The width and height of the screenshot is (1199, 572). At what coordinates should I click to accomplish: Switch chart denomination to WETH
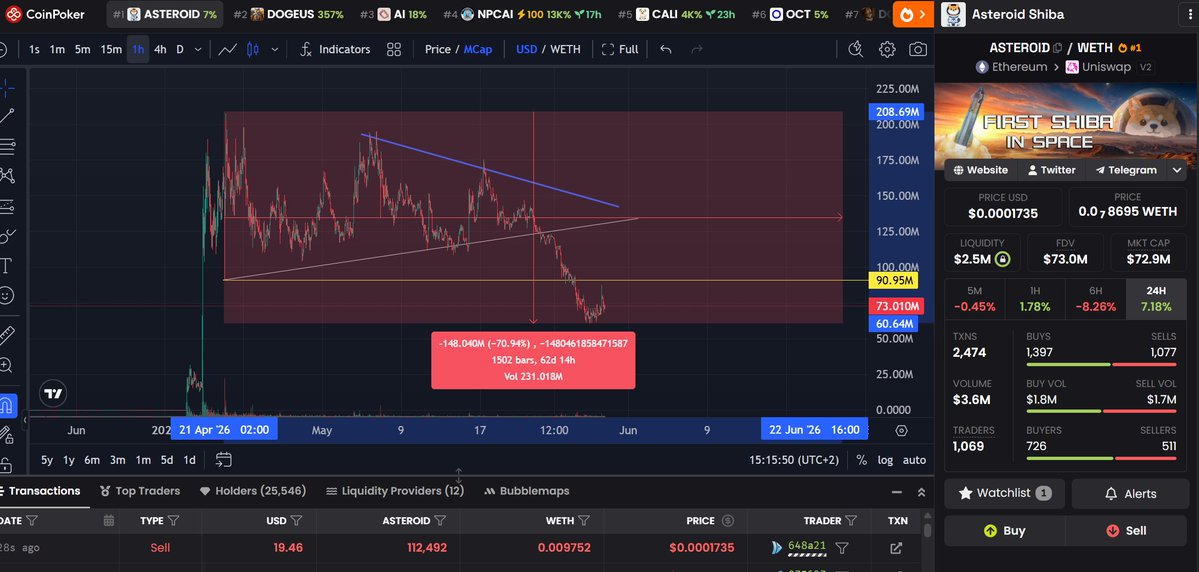point(565,49)
